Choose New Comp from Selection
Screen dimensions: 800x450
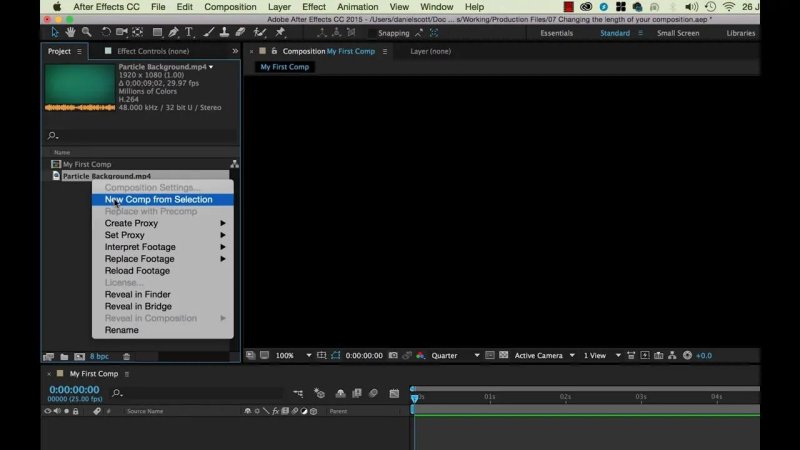click(162, 199)
